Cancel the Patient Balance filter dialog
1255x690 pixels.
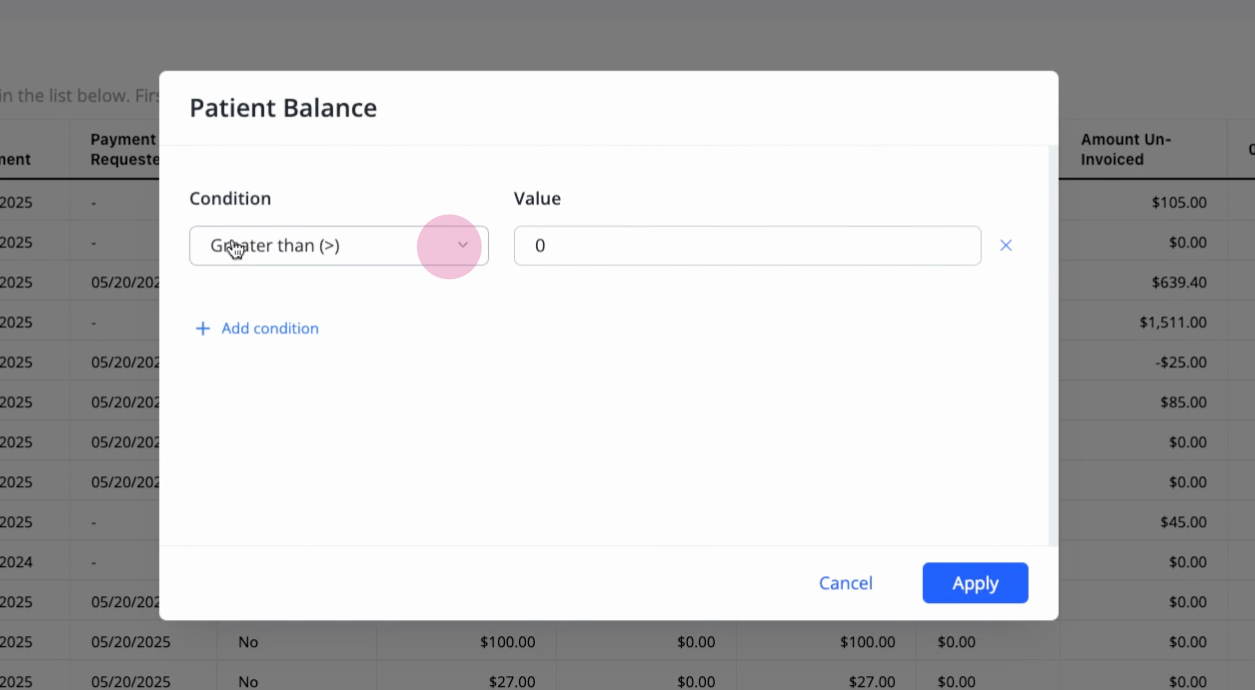click(846, 583)
